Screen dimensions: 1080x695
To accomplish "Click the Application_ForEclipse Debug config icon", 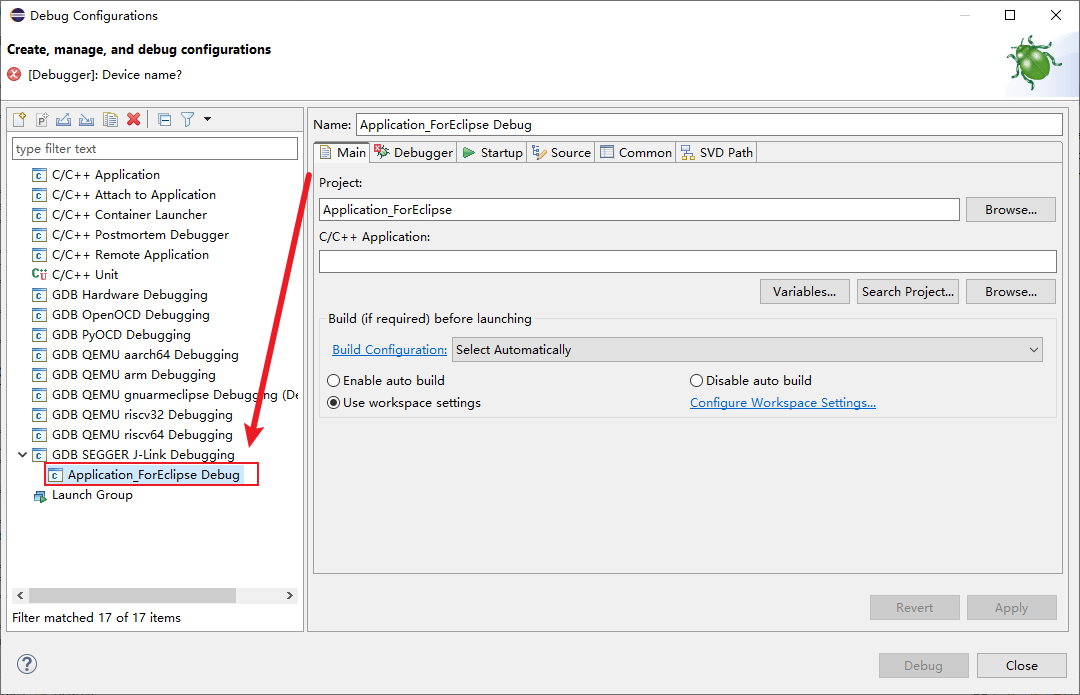I will coord(56,475).
